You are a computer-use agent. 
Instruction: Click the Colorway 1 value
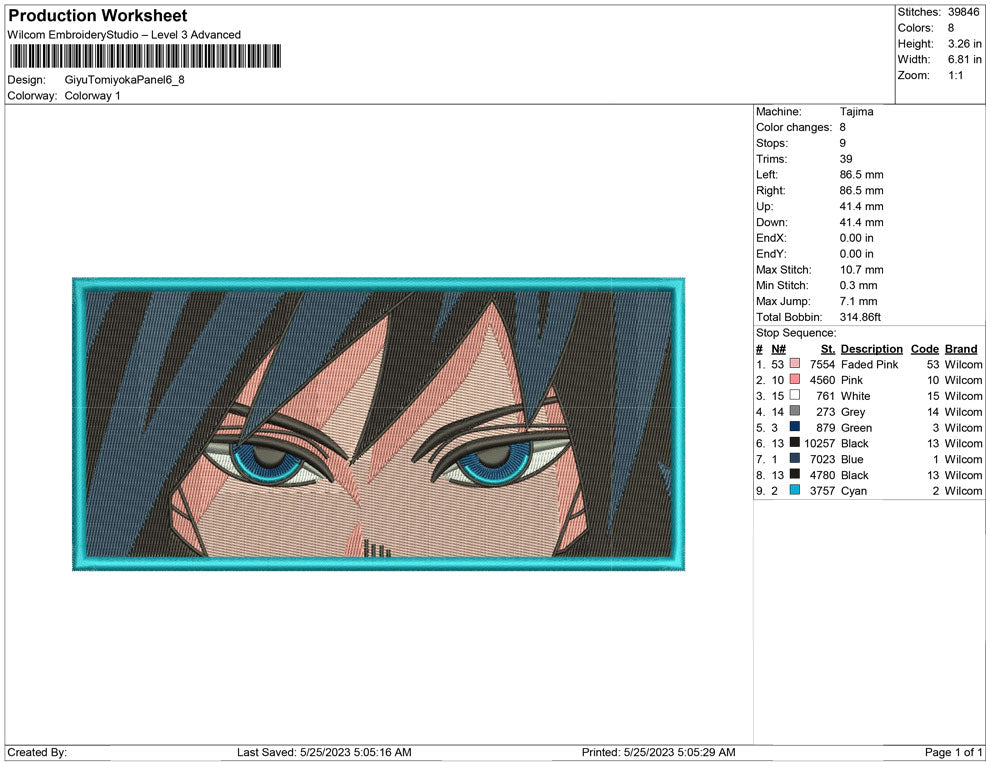pos(92,95)
